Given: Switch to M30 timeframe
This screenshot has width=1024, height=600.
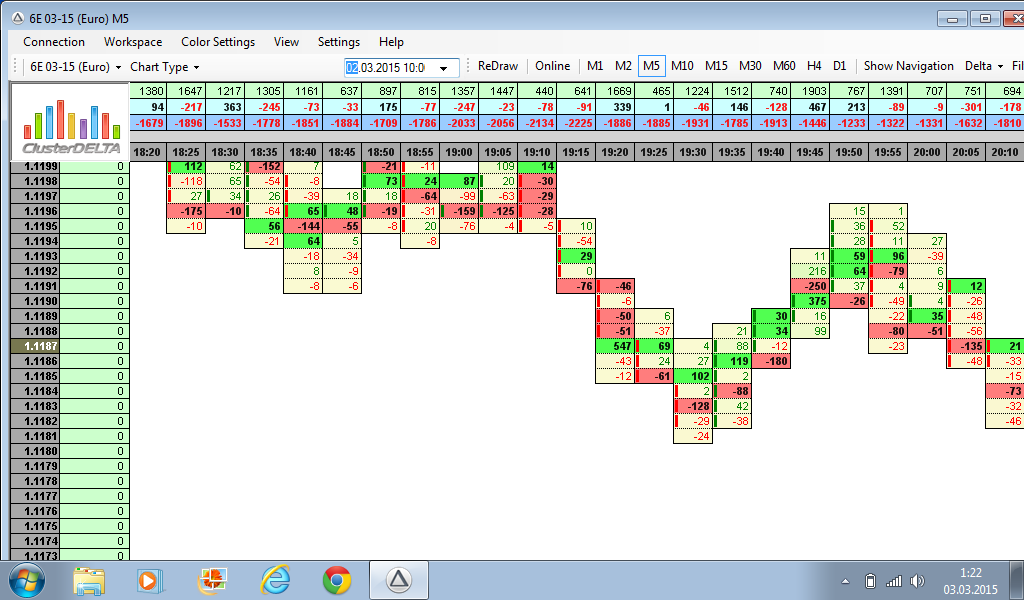Looking at the screenshot, I should [x=750, y=66].
